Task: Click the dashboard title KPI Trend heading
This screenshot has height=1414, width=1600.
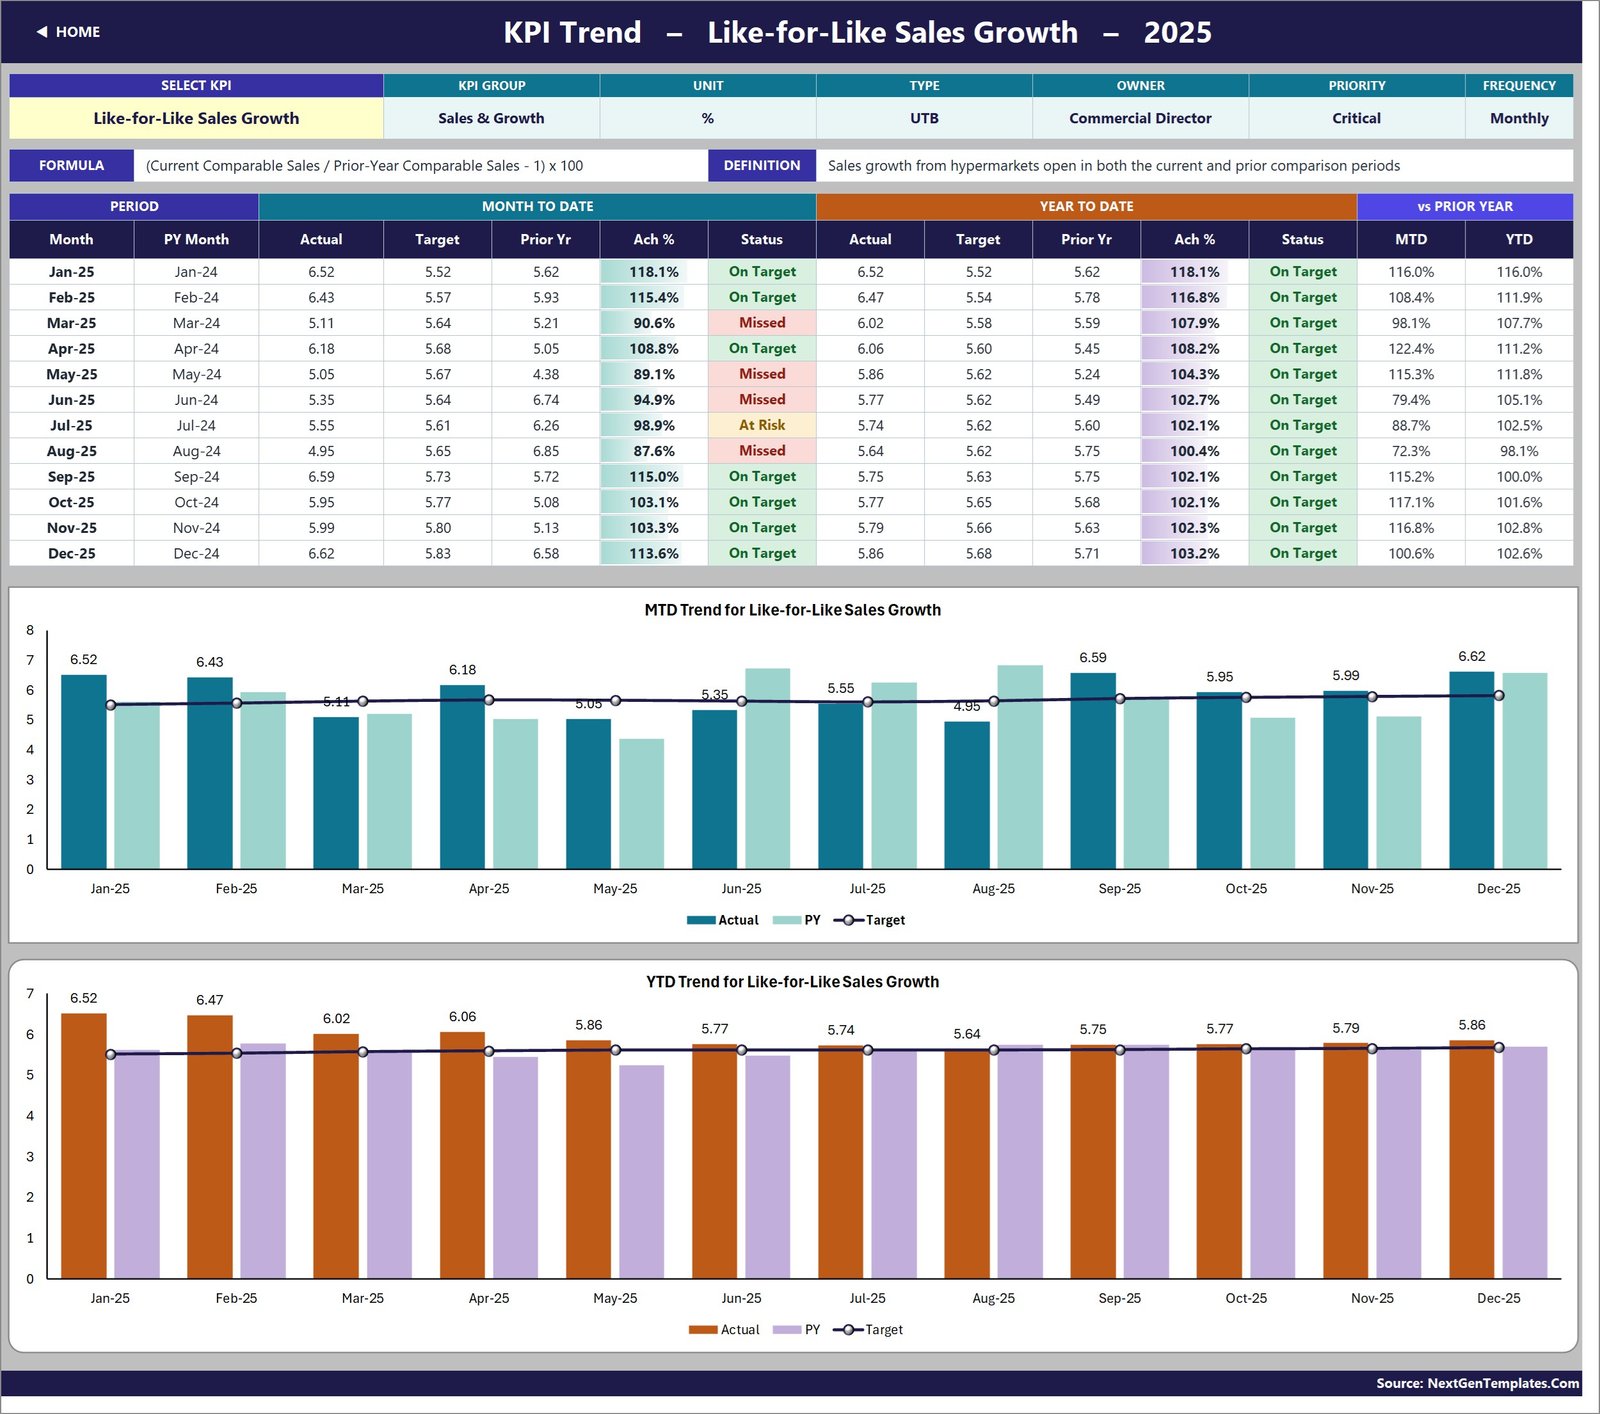Action: coord(857,32)
